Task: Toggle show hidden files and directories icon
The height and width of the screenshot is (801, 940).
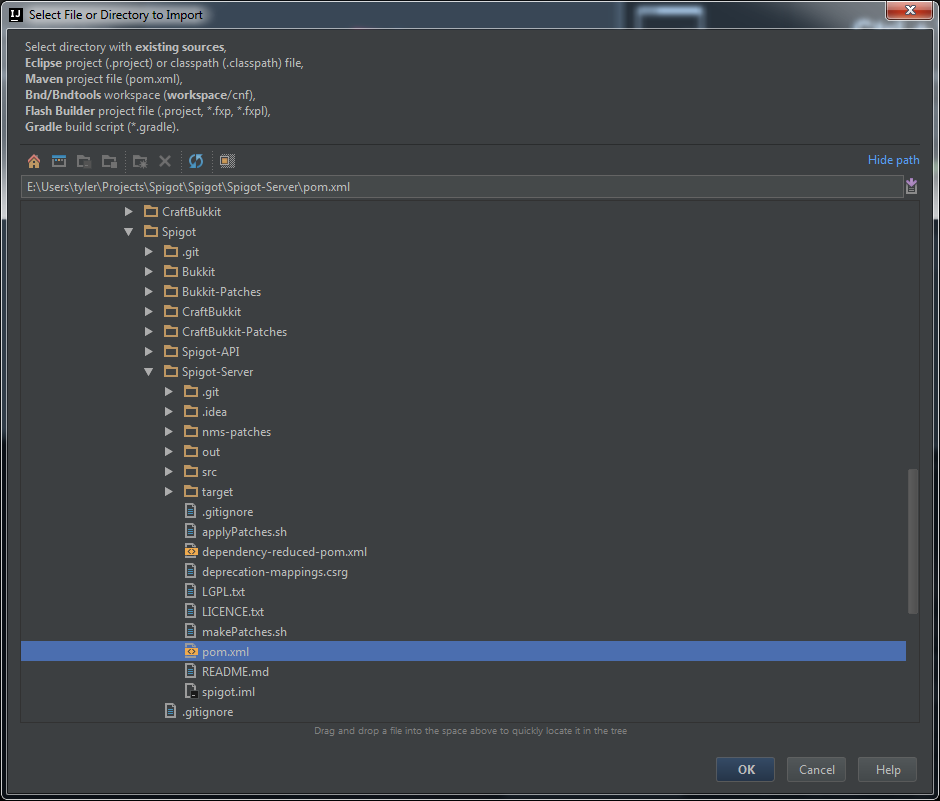Action: pyautogui.click(x=227, y=161)
